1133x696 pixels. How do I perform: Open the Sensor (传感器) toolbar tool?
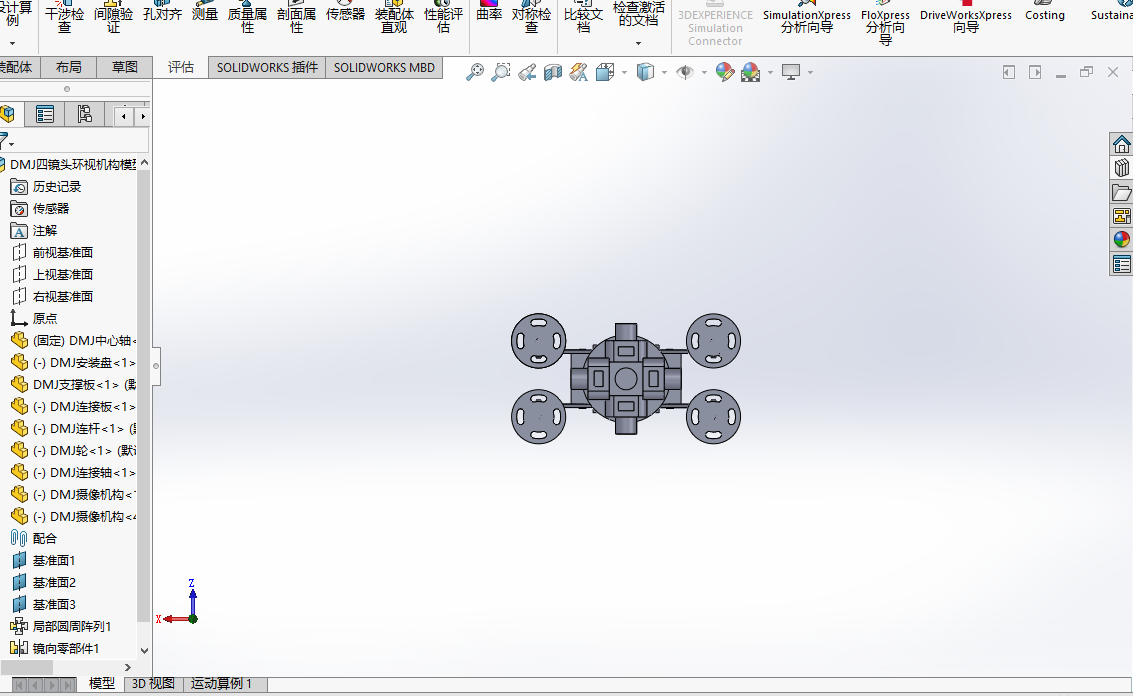pos(345,13)
